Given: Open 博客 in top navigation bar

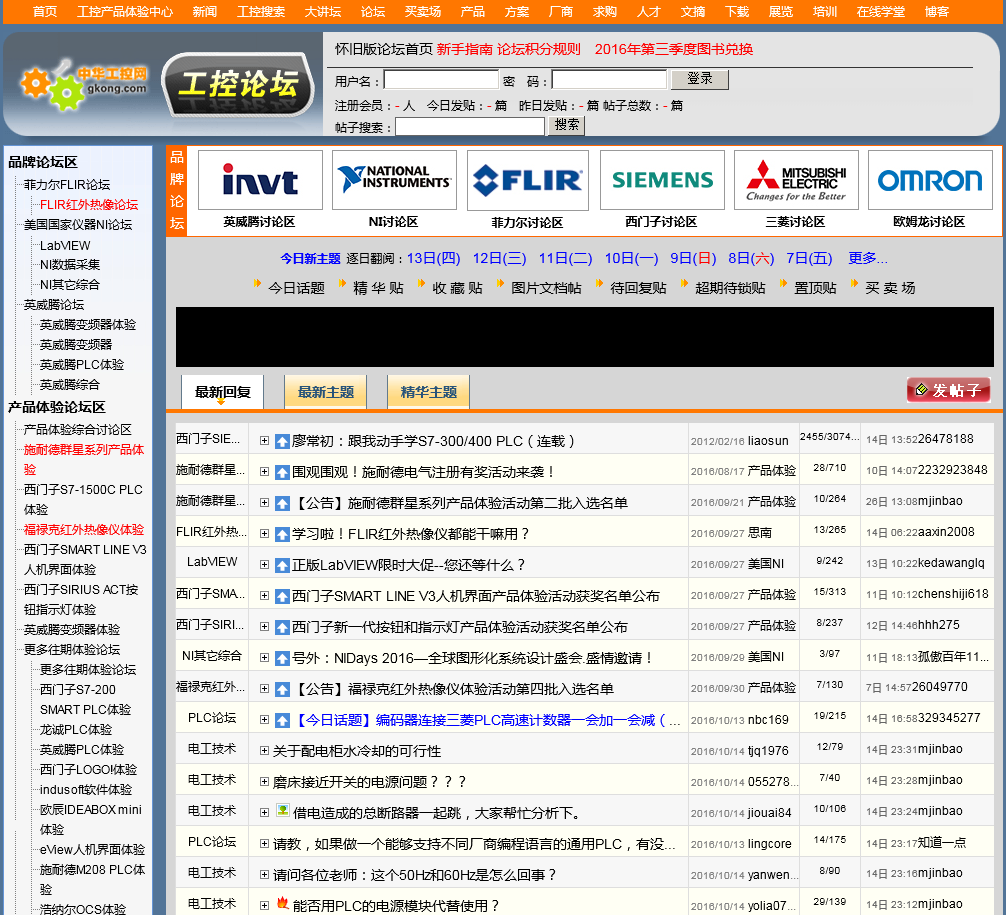Looking at the screenshot, I should click(x=937, y=12).
